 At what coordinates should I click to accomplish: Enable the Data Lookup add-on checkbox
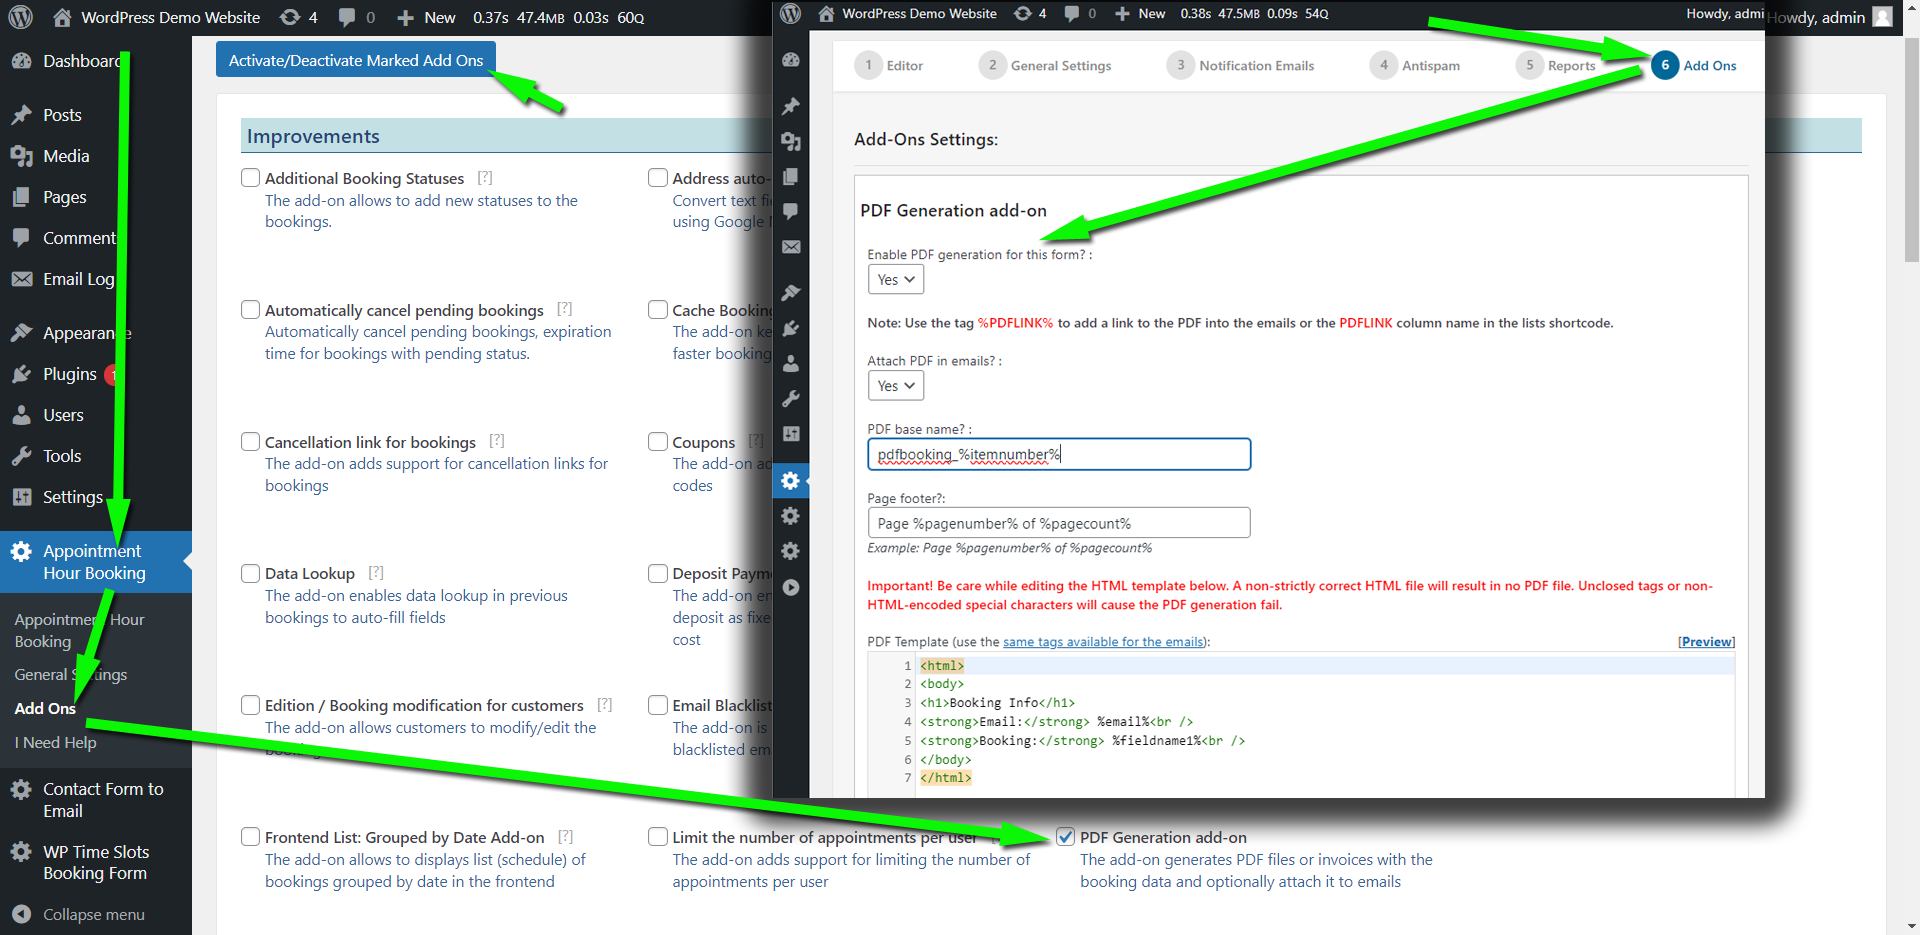pyautogui.click(x=251, y=573)
